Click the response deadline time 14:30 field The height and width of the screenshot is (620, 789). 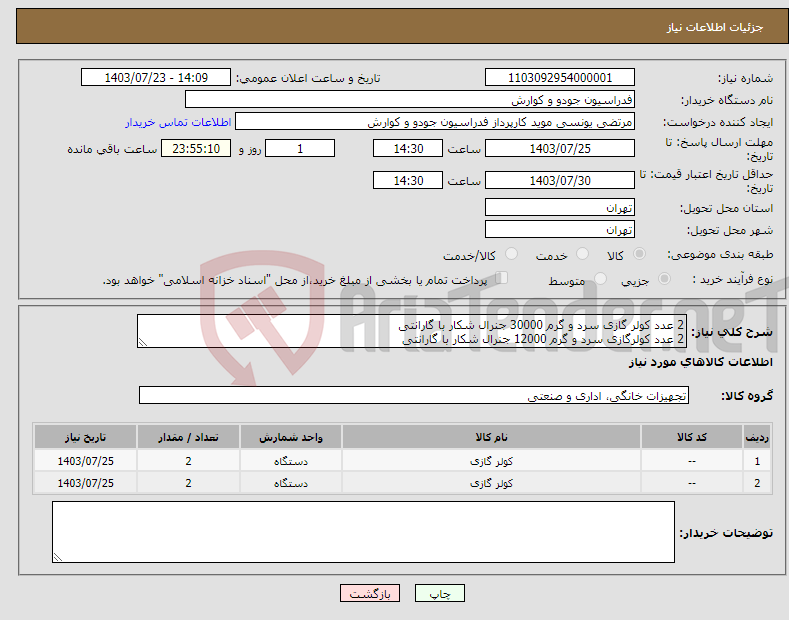(x=408, y=148)
